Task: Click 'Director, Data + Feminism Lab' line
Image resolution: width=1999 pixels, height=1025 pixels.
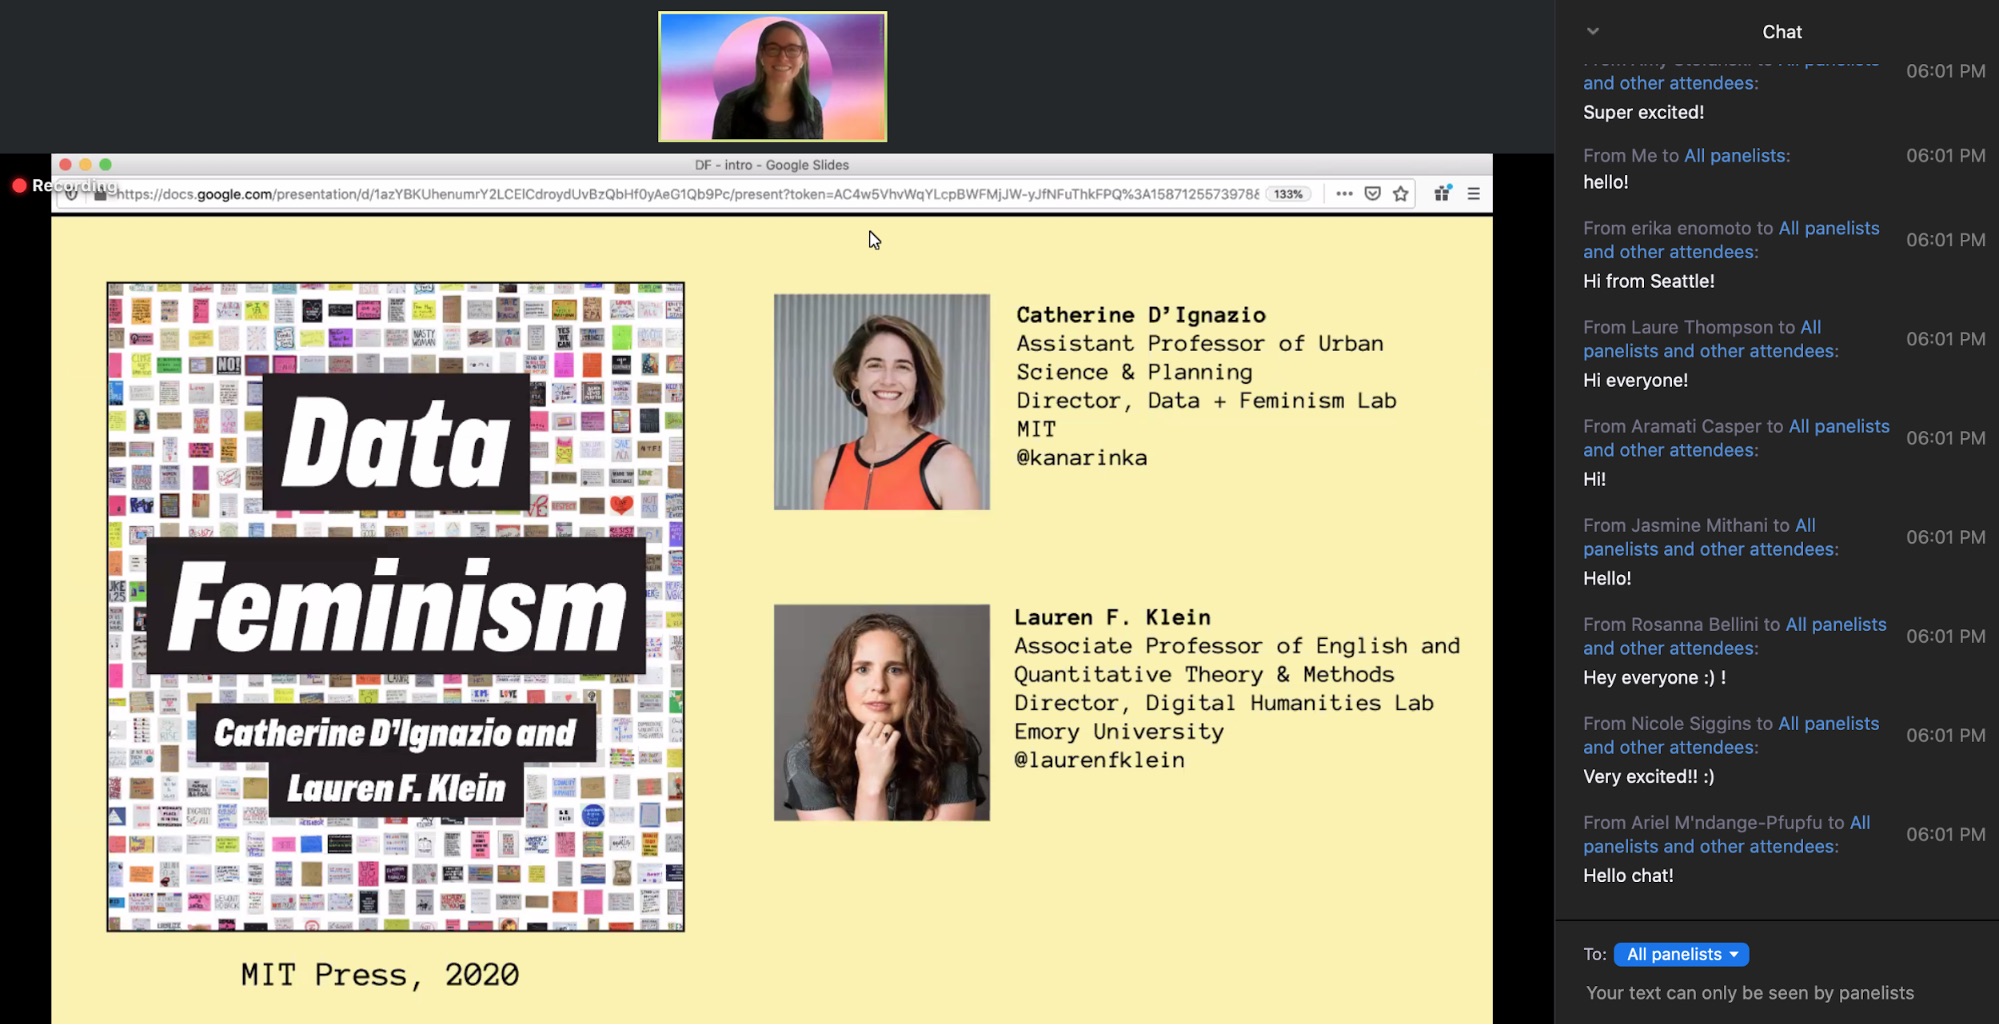Action: pyautogui.click(x=1206, y=400)
